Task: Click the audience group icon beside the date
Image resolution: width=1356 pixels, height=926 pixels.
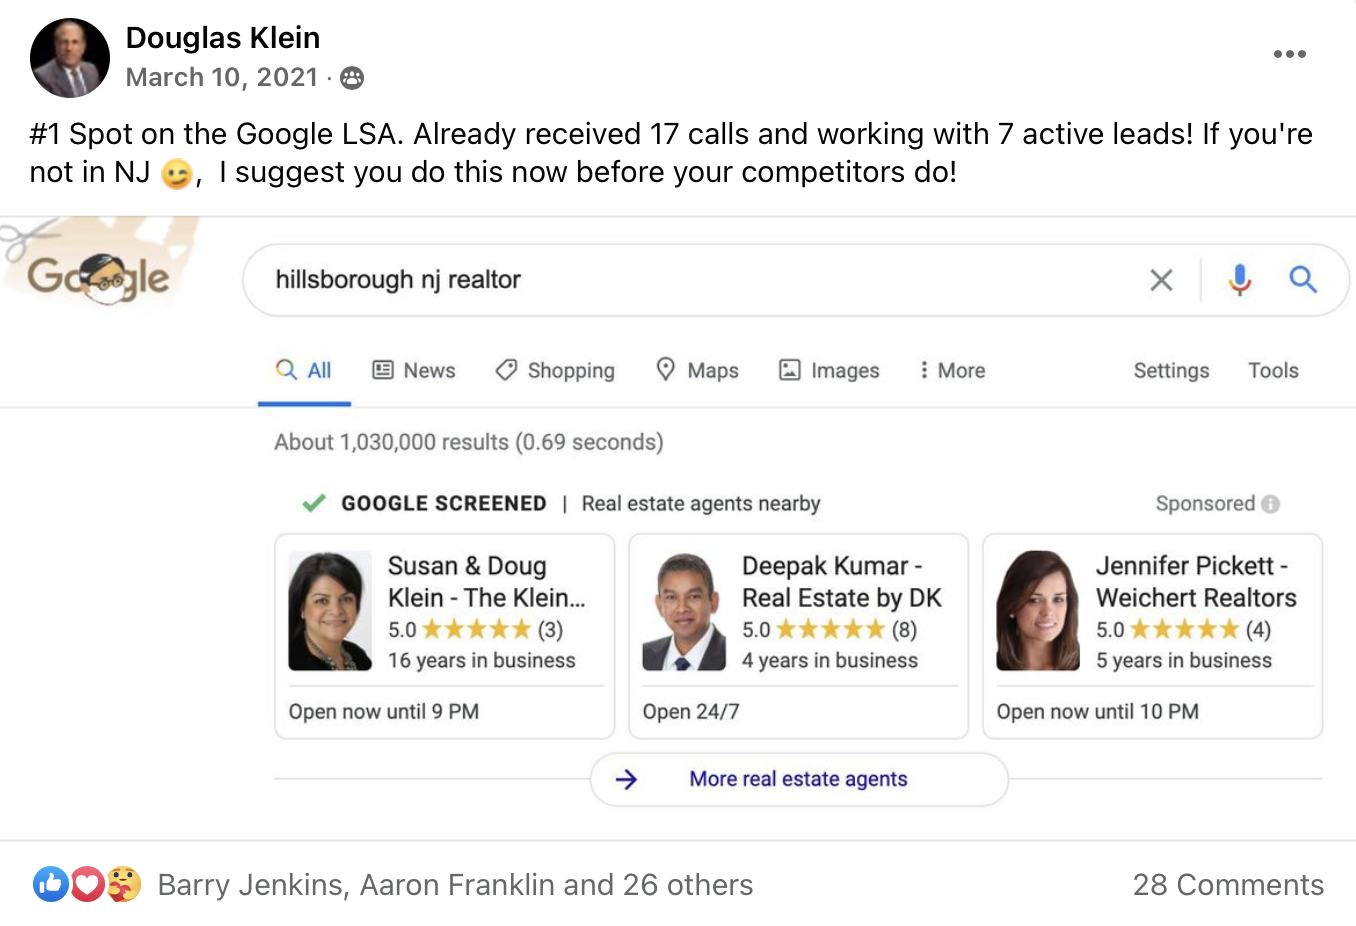Action: [x=352, y=78]
